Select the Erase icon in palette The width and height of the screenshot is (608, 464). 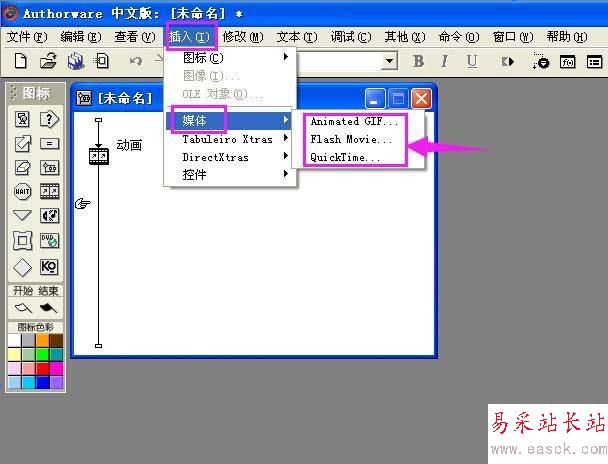point(22,167)
